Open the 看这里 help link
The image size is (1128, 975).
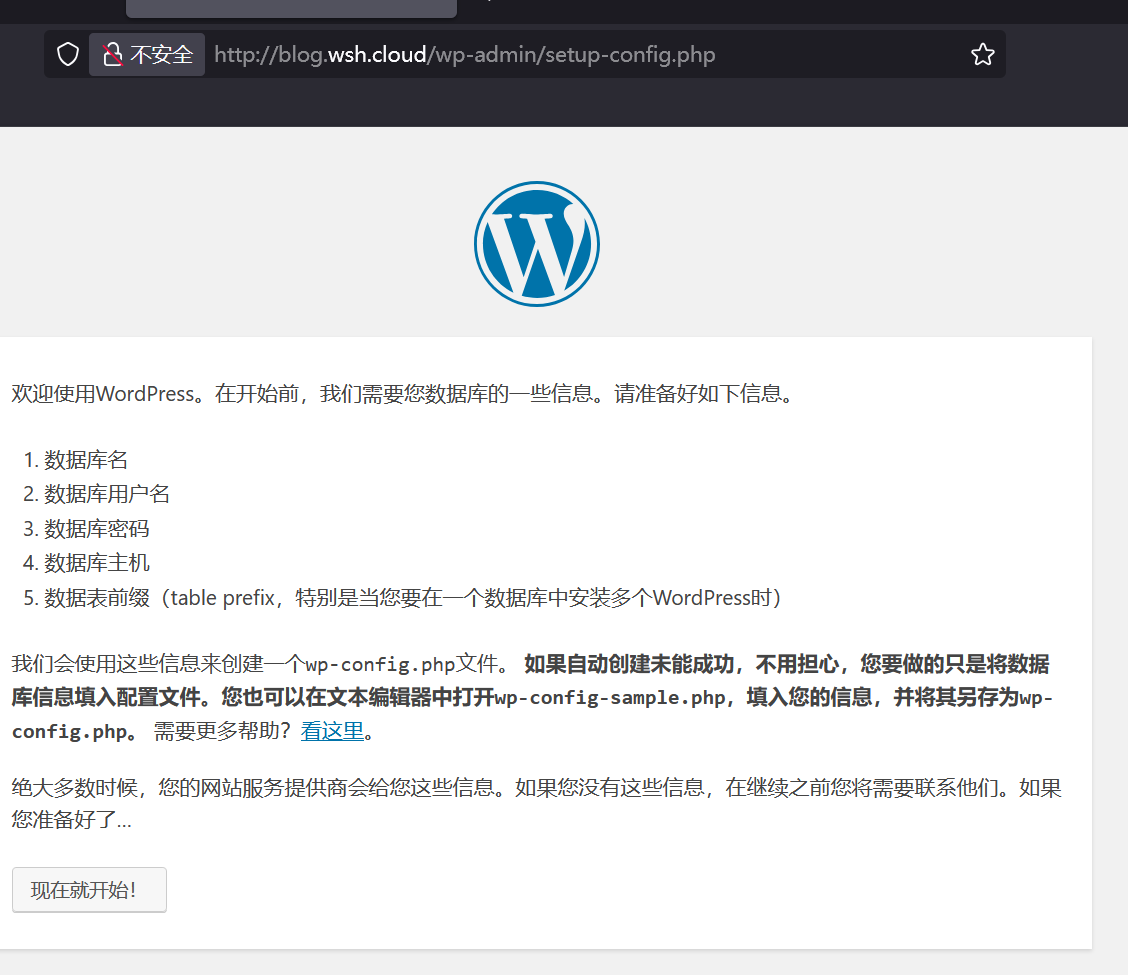[332, 731]
